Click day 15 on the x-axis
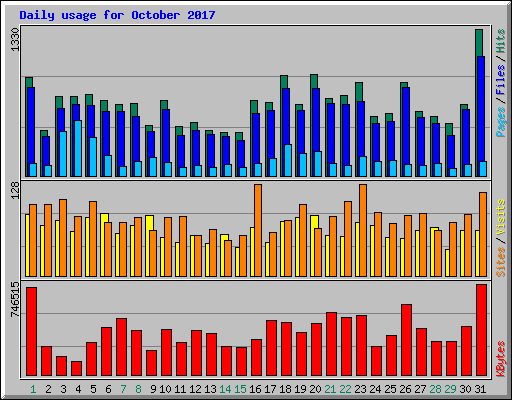This screenshot has width=512, height=400. coord(240,389)
